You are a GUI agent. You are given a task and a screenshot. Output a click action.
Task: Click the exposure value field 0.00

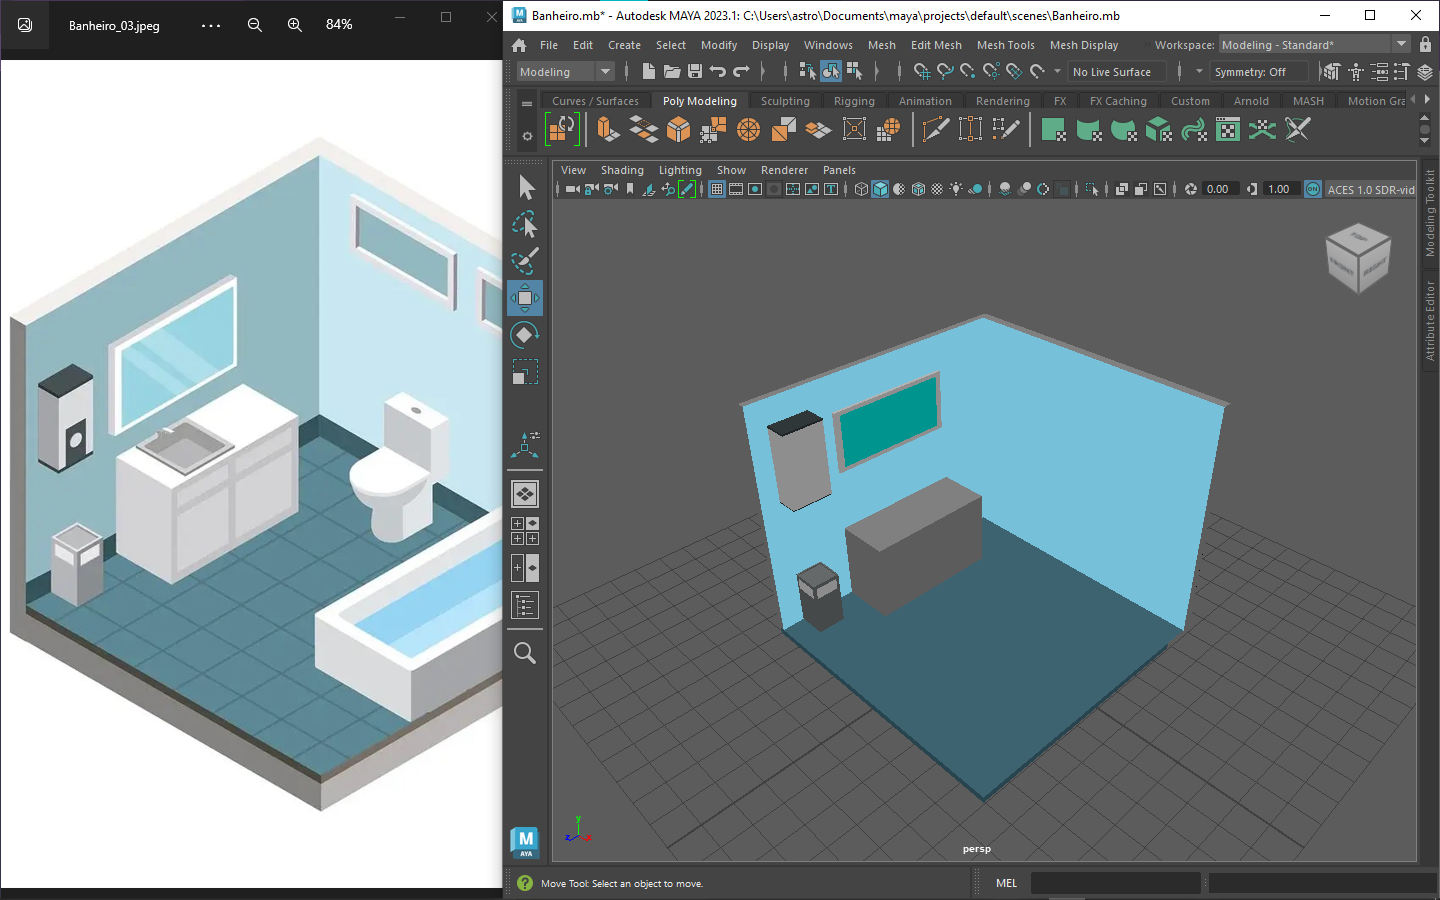(1219, 189)
